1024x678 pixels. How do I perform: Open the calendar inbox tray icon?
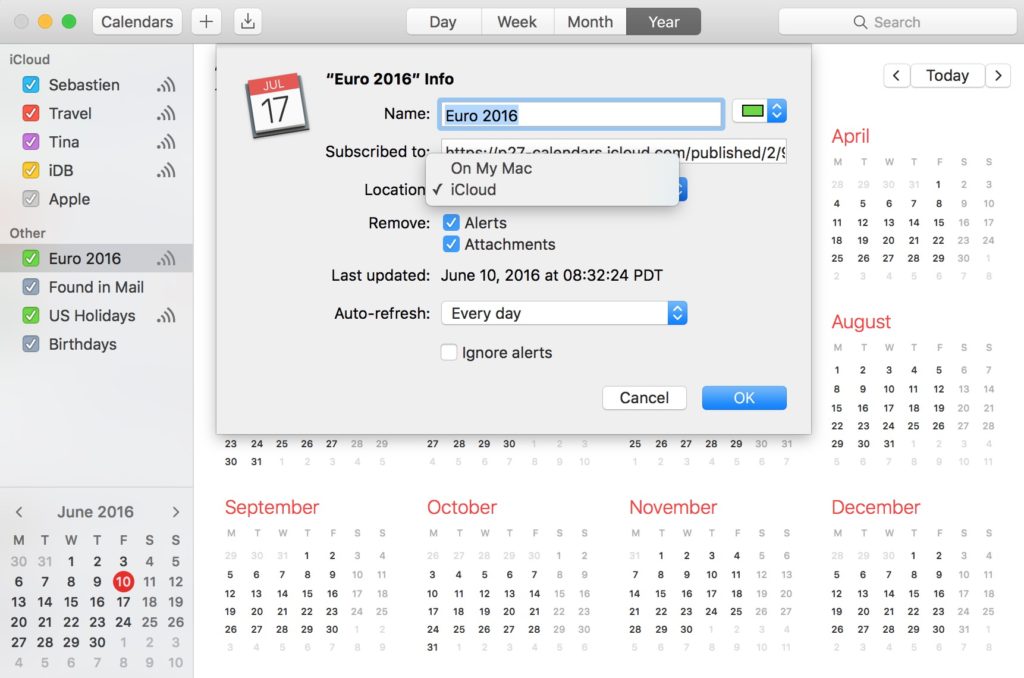click(248, 22)
